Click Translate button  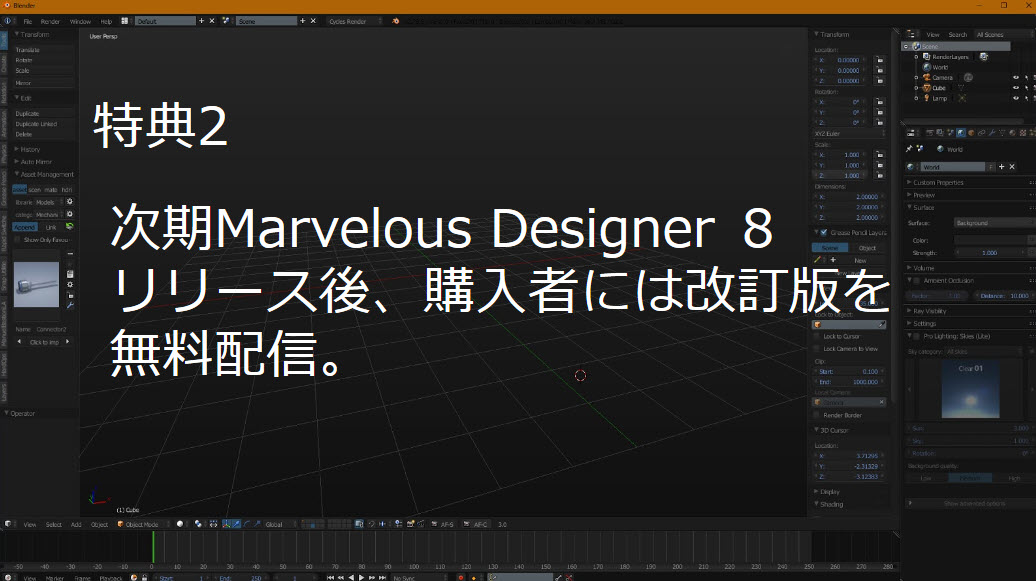pos(44,50)
